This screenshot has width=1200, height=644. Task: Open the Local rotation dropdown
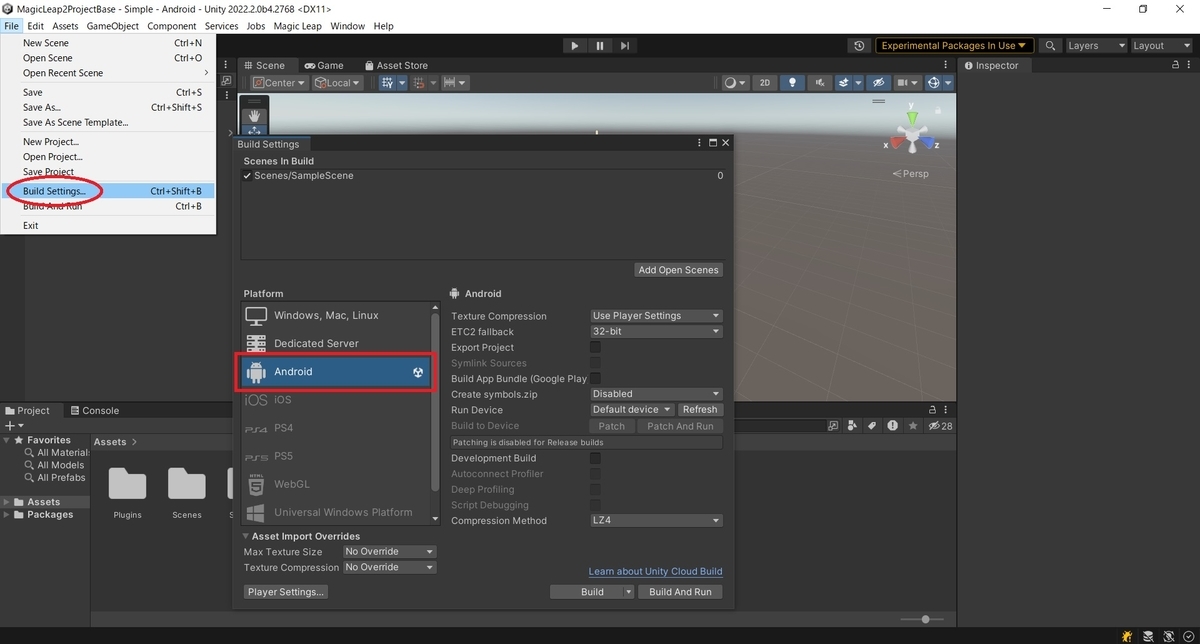337,83
